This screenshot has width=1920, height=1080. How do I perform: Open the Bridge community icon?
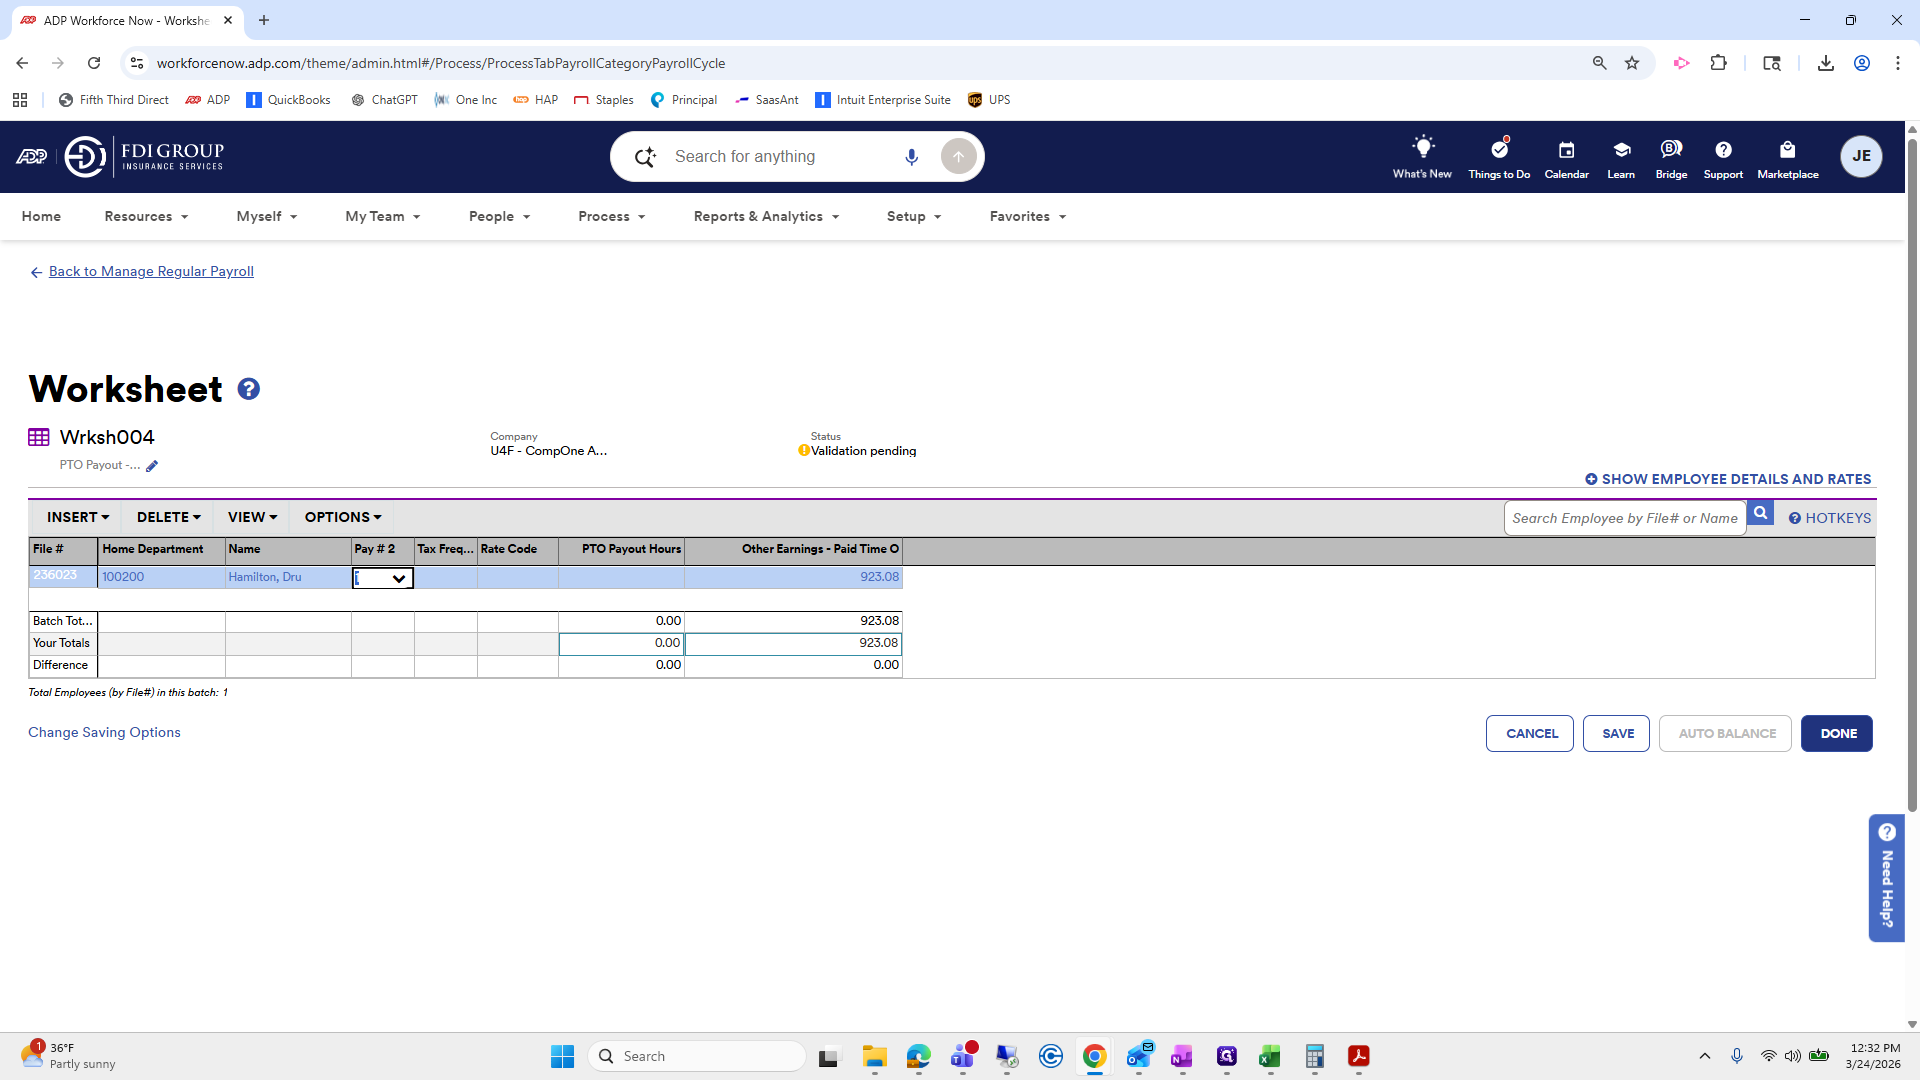[1670, 150]
